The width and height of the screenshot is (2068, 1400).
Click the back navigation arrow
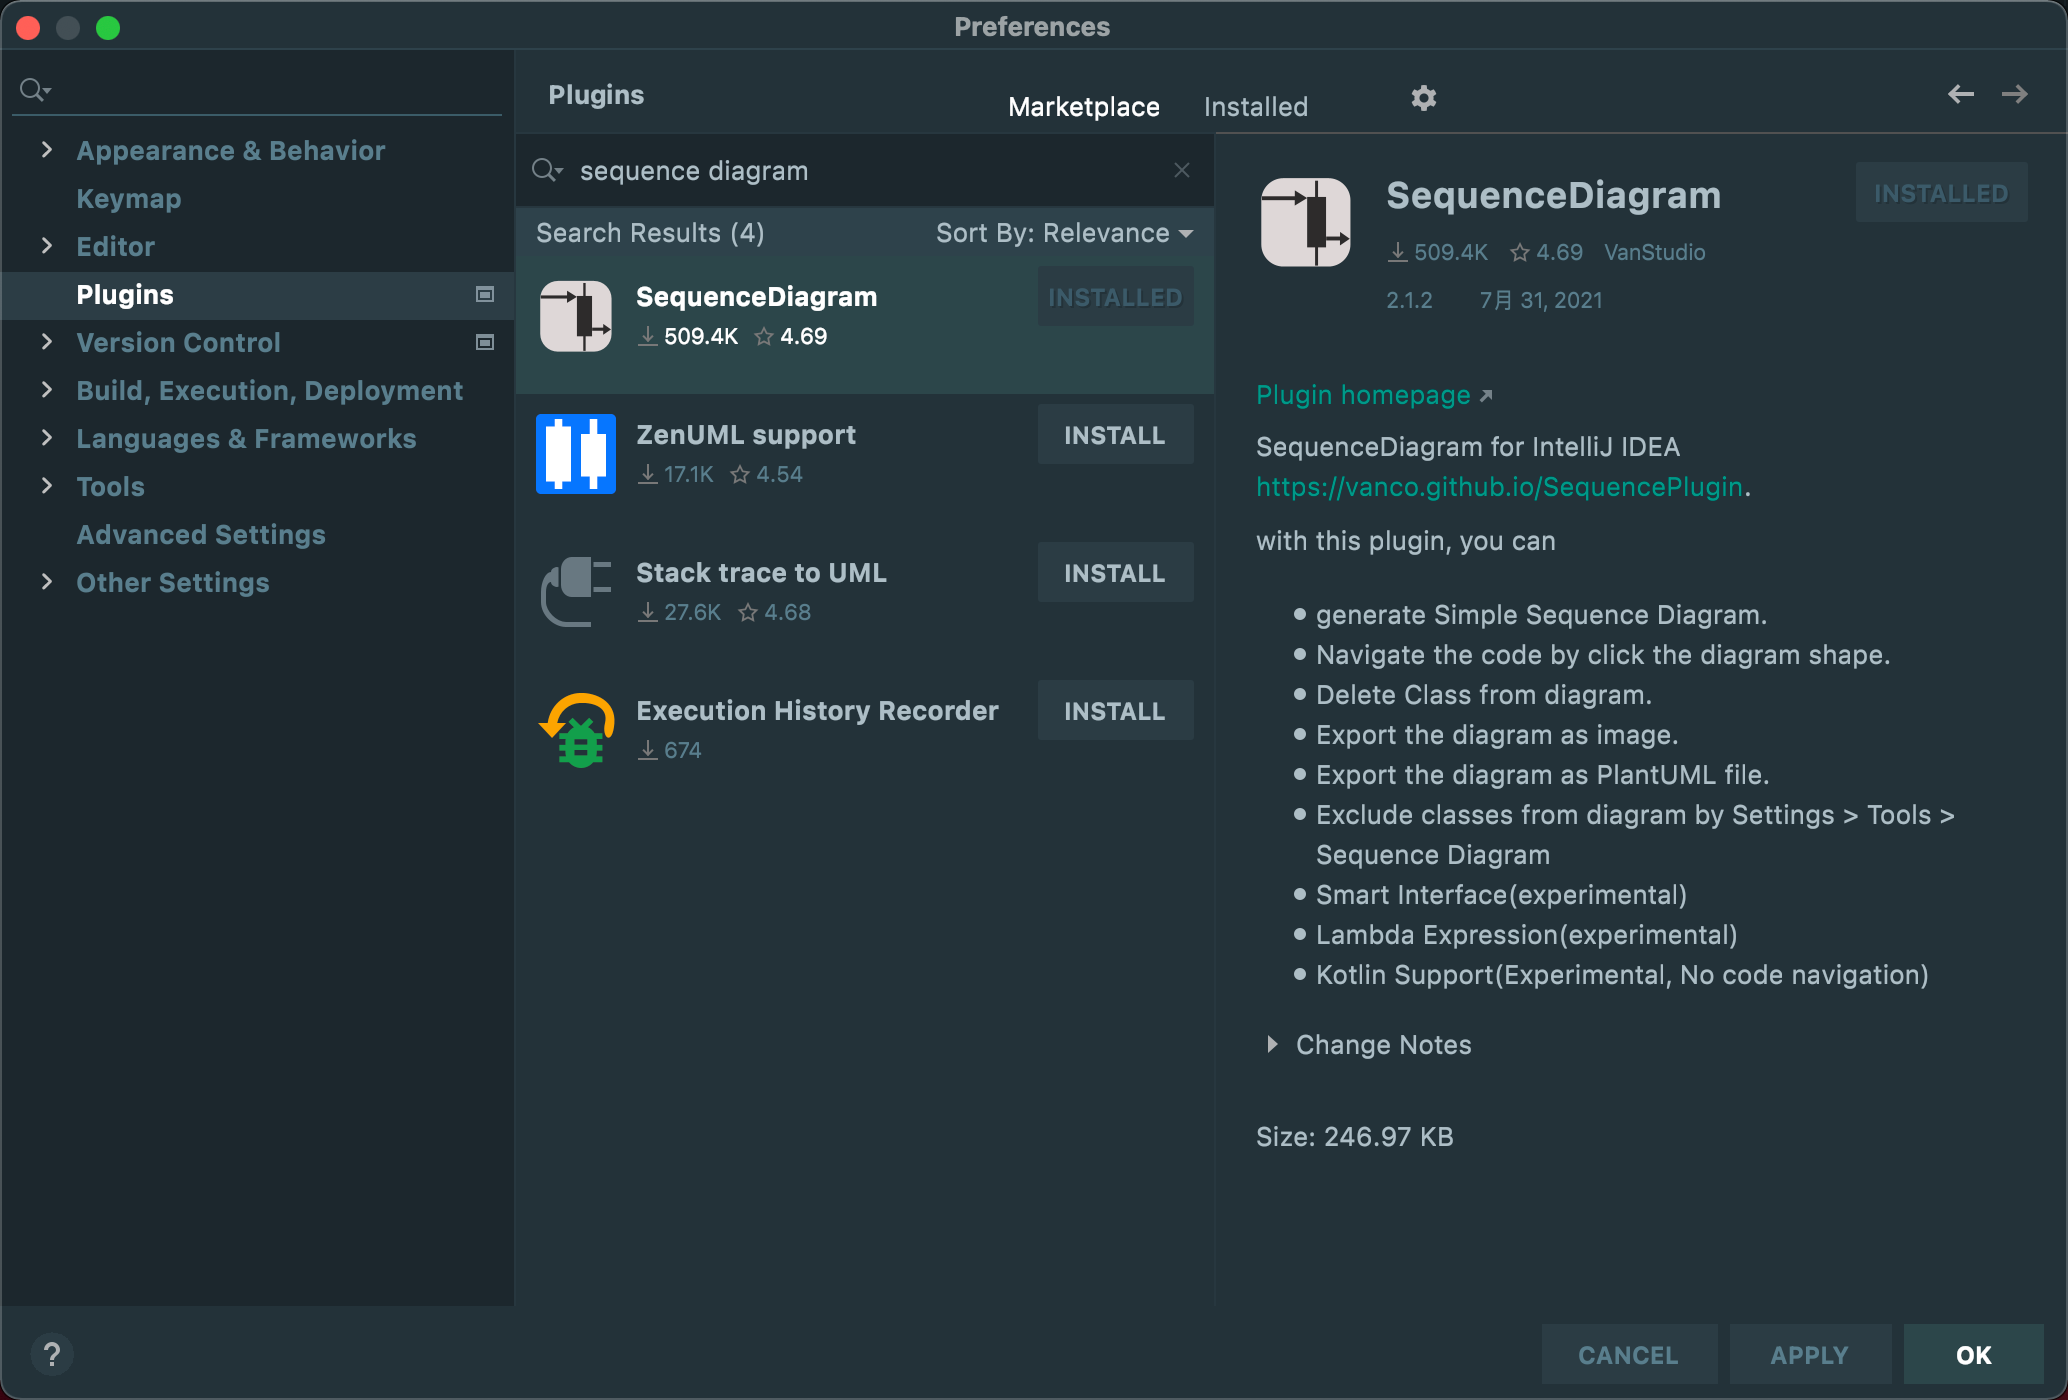(x=1960, y=94)
